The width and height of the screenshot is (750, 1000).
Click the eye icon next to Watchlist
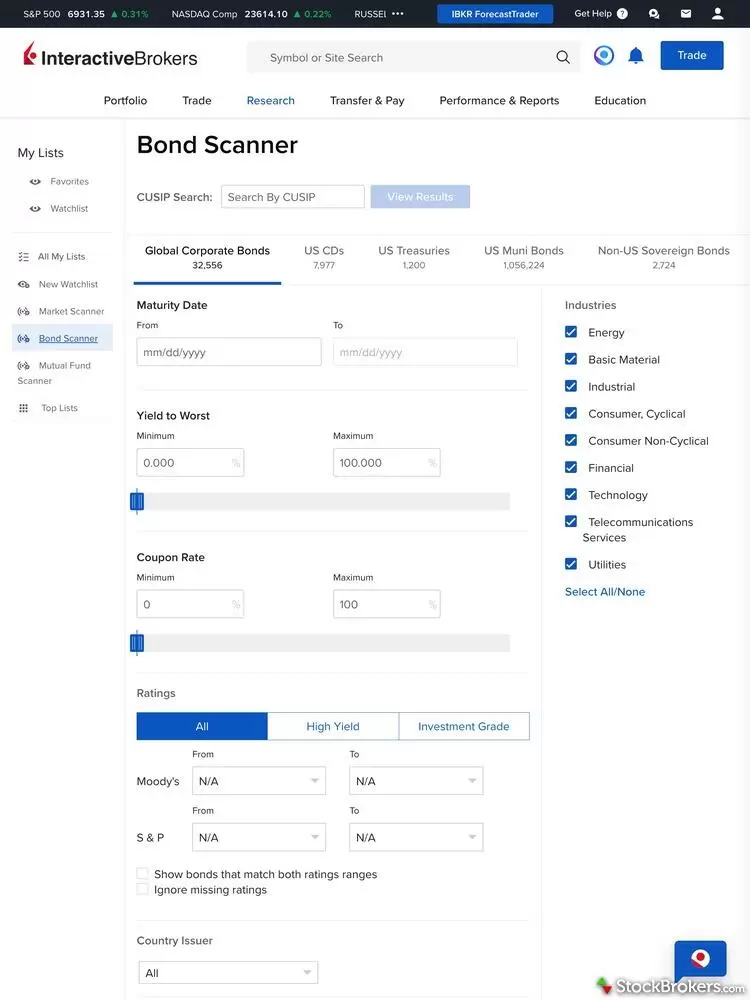coord(35,209)
